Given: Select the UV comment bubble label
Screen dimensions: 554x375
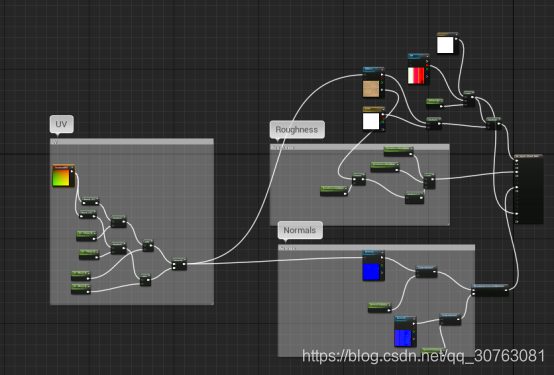Looking at the screenshot, I should coord(61,124).
